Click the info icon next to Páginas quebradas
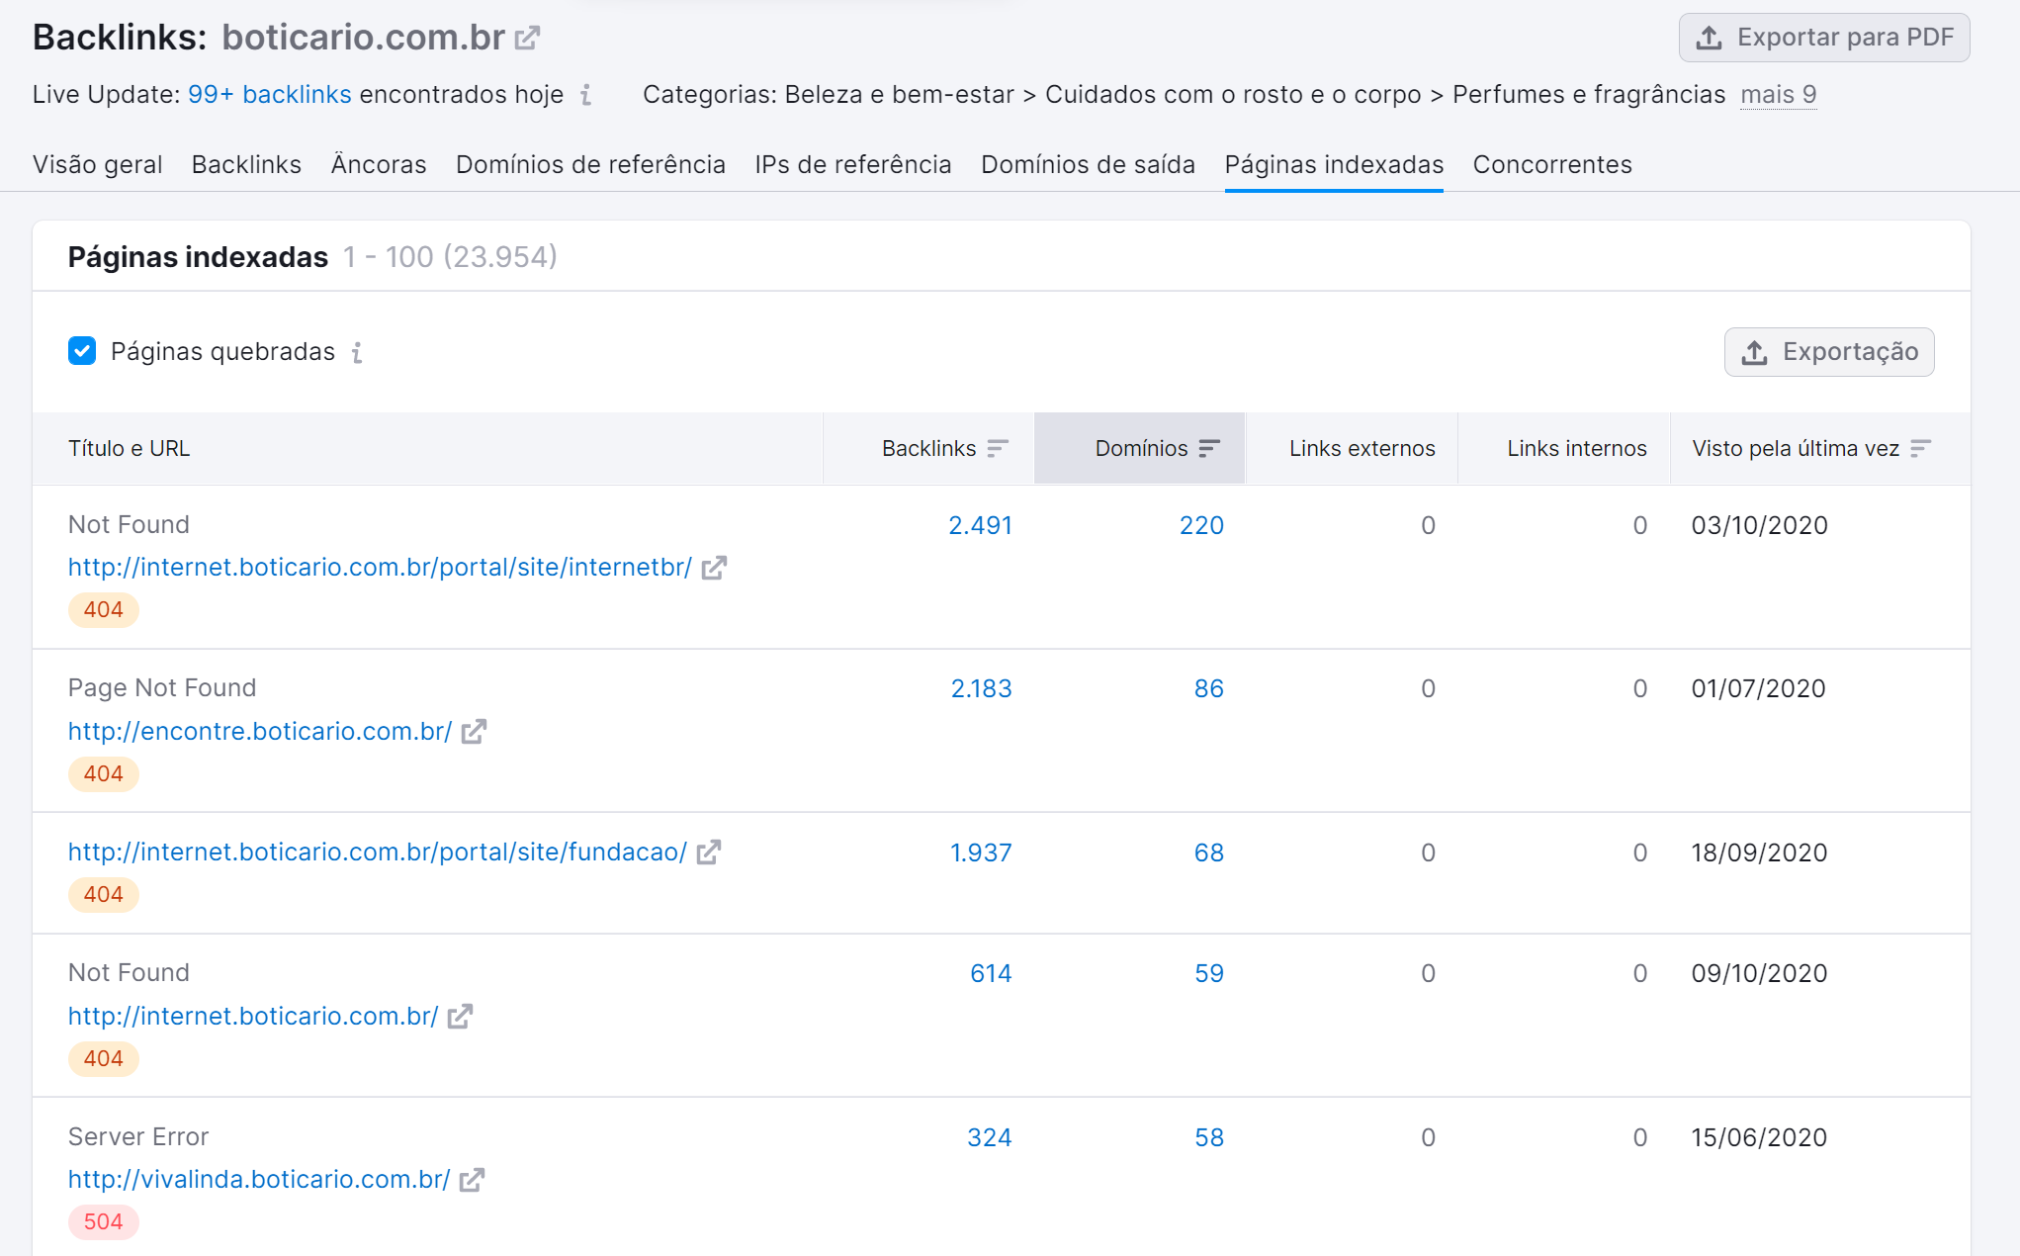Screen dimensions: 2020x1256 360,352
